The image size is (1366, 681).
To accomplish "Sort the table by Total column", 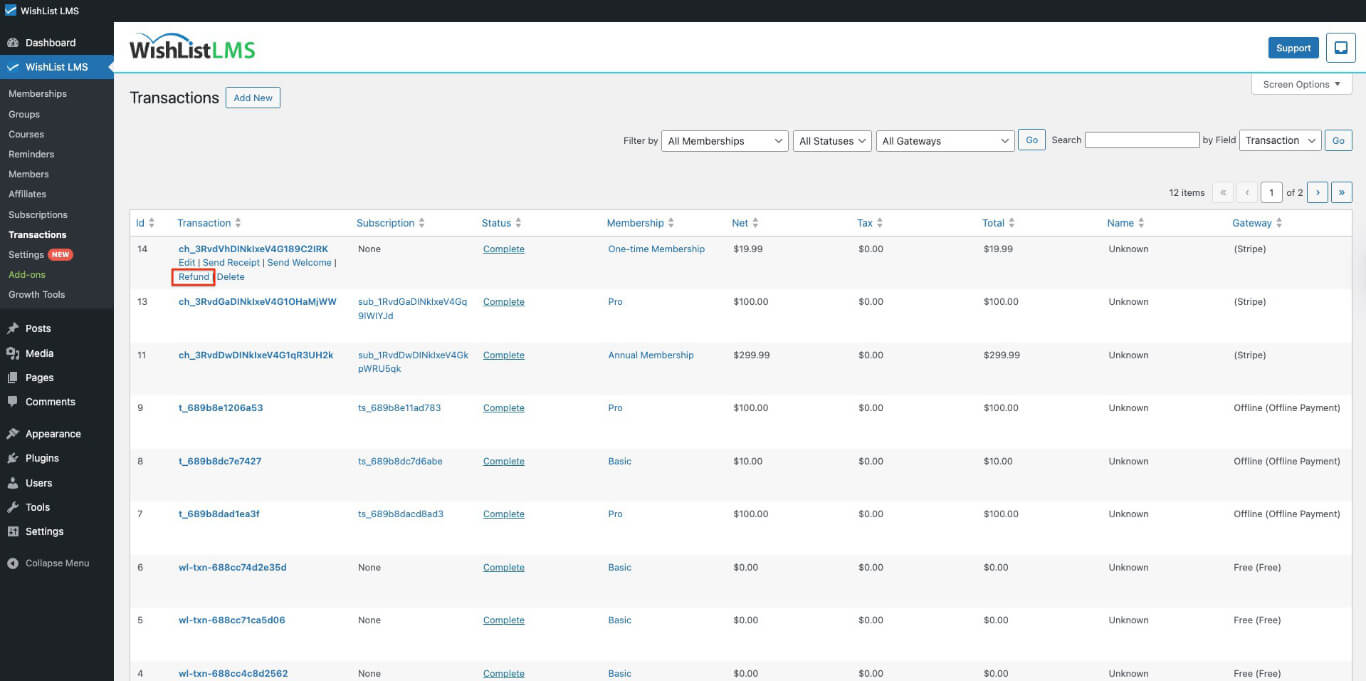I will click(998, 223).
